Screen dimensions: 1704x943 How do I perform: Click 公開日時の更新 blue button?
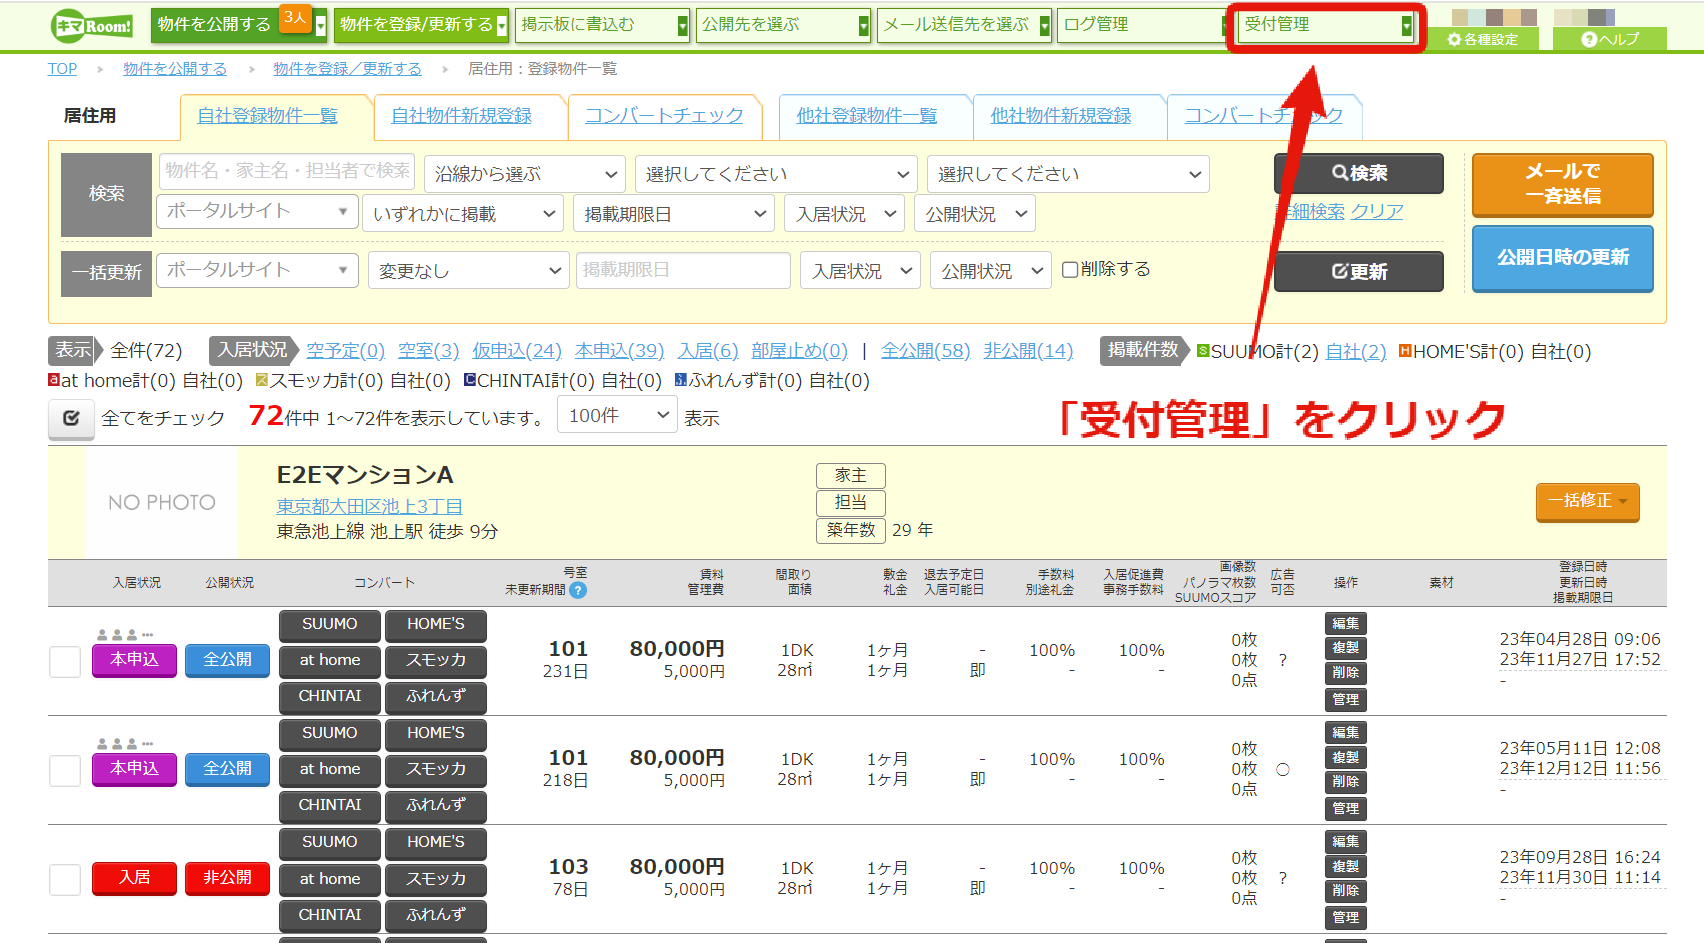point(1562,257)
